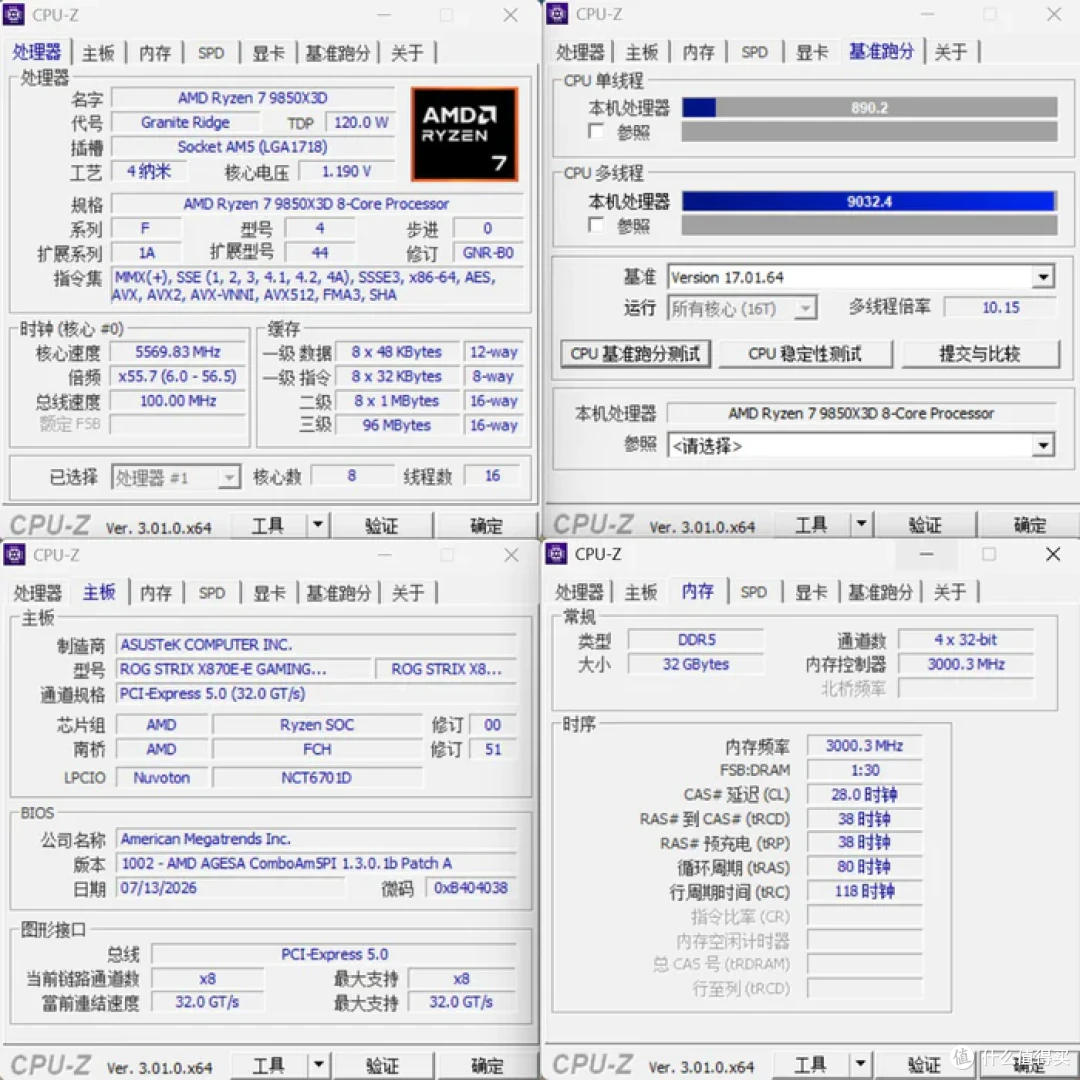Click the 07/13/2026 BIOS date field
Screen dimensions: 1080x1080
pyautogui.click(x=231, y=887)
